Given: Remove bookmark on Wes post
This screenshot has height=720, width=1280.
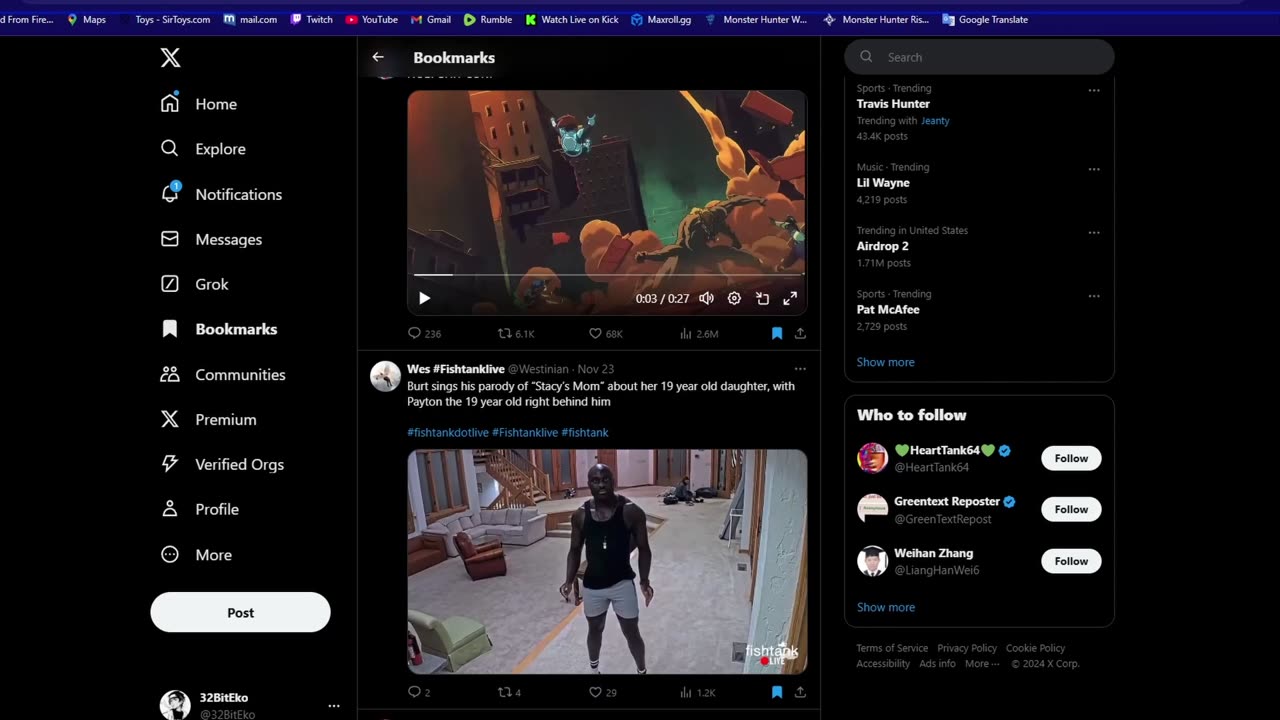Looking at the screenshot, I should click(x=777, y=692).
